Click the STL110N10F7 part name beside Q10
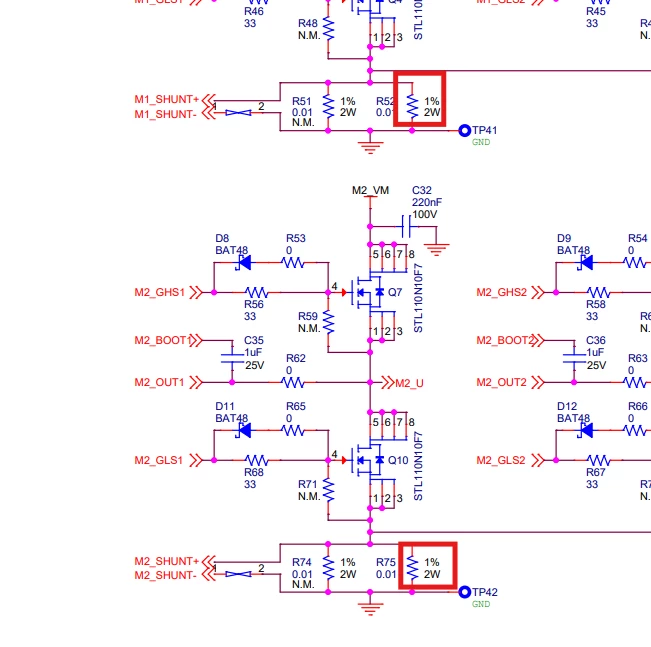The image size is (651, 647). click(x=418, y=466)
